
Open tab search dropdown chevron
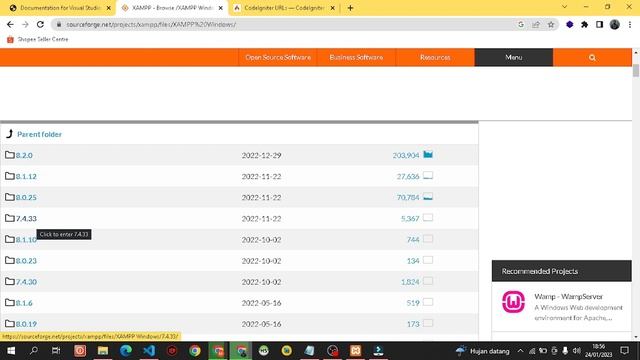(564, 7)
